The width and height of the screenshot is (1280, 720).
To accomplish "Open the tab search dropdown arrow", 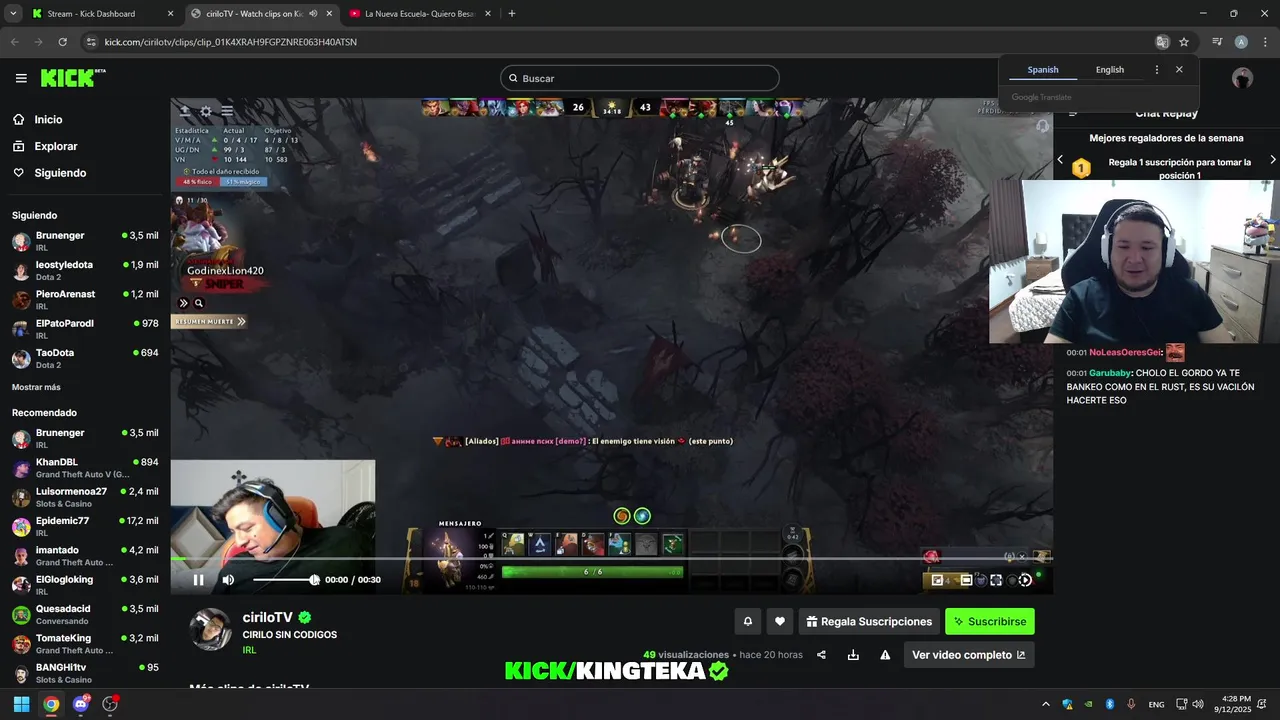I will (x=12, y=14).
